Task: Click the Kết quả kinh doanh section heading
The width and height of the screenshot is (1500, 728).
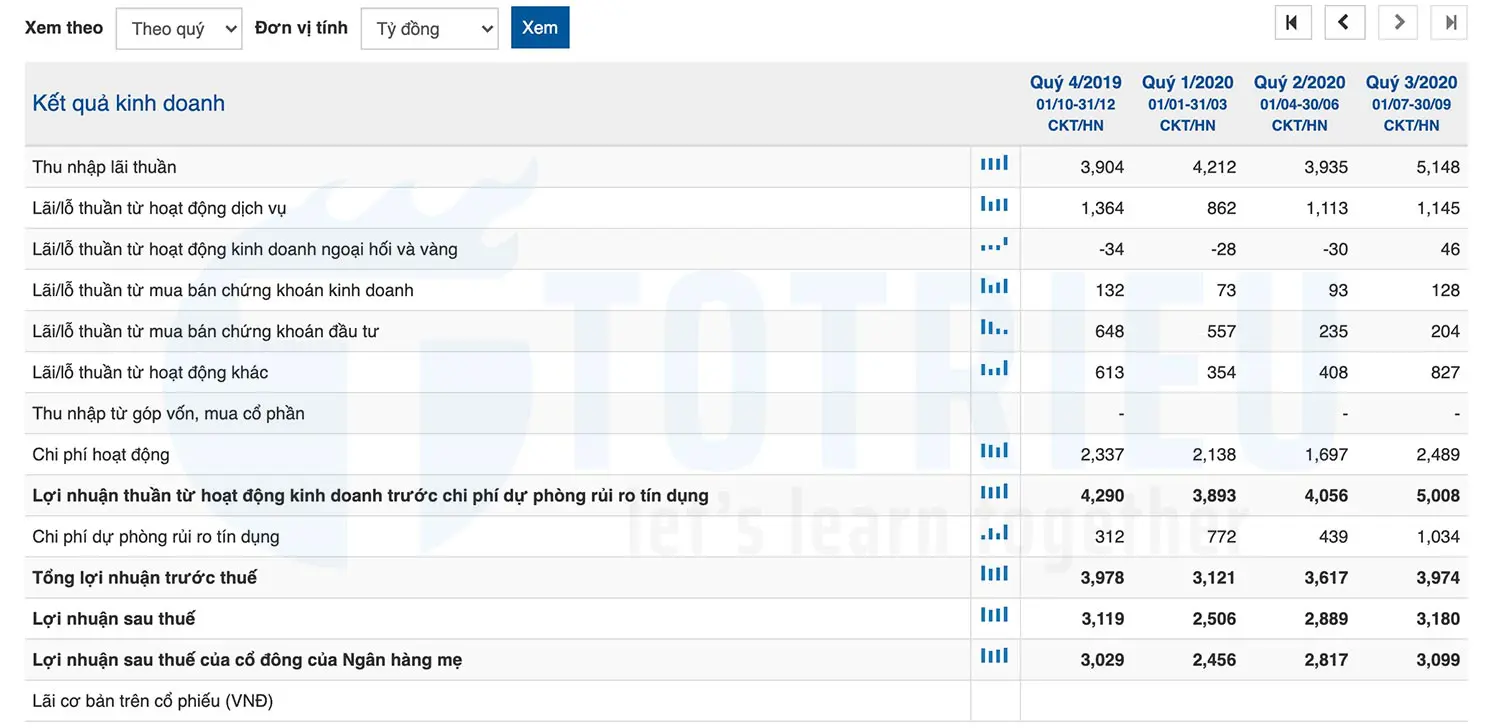Action: pos(128,103)
